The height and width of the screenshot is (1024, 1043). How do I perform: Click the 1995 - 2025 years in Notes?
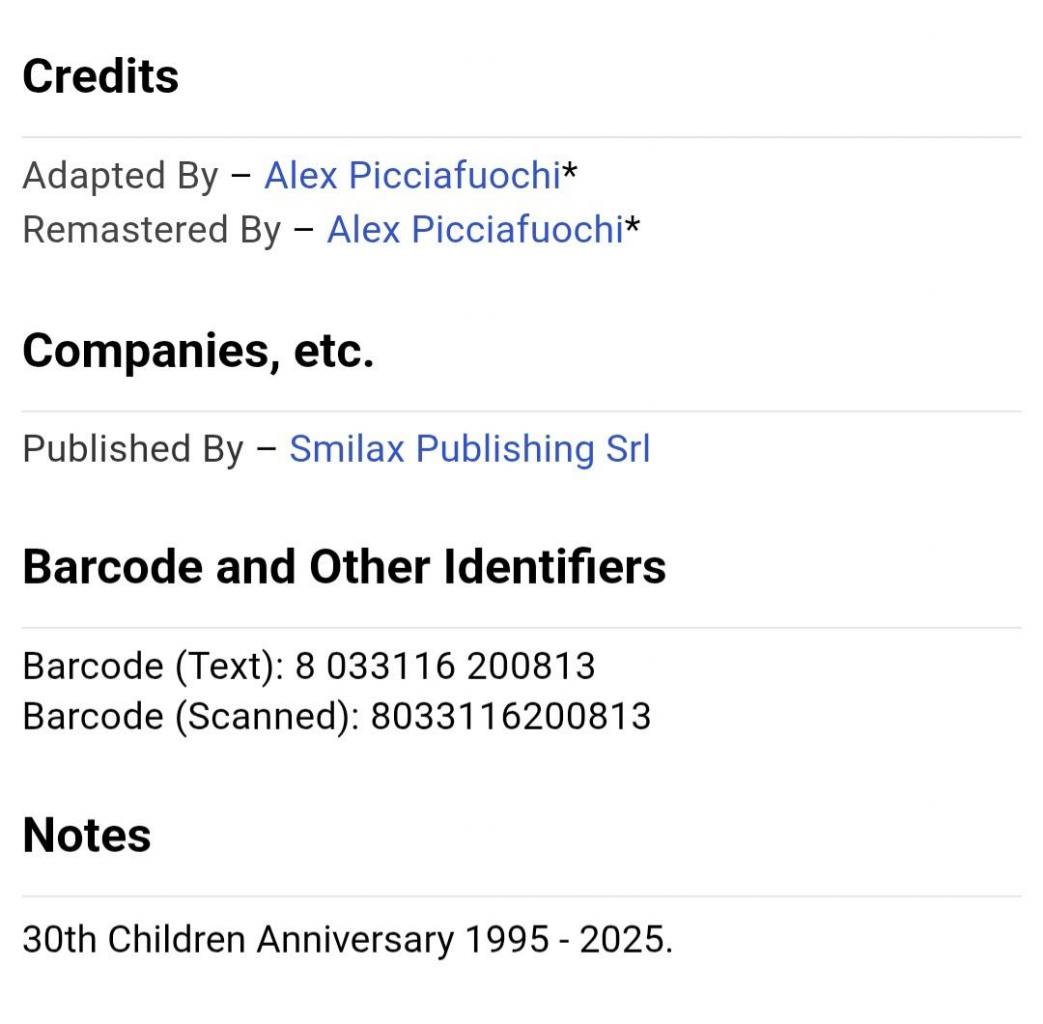(x=569, y=939)
